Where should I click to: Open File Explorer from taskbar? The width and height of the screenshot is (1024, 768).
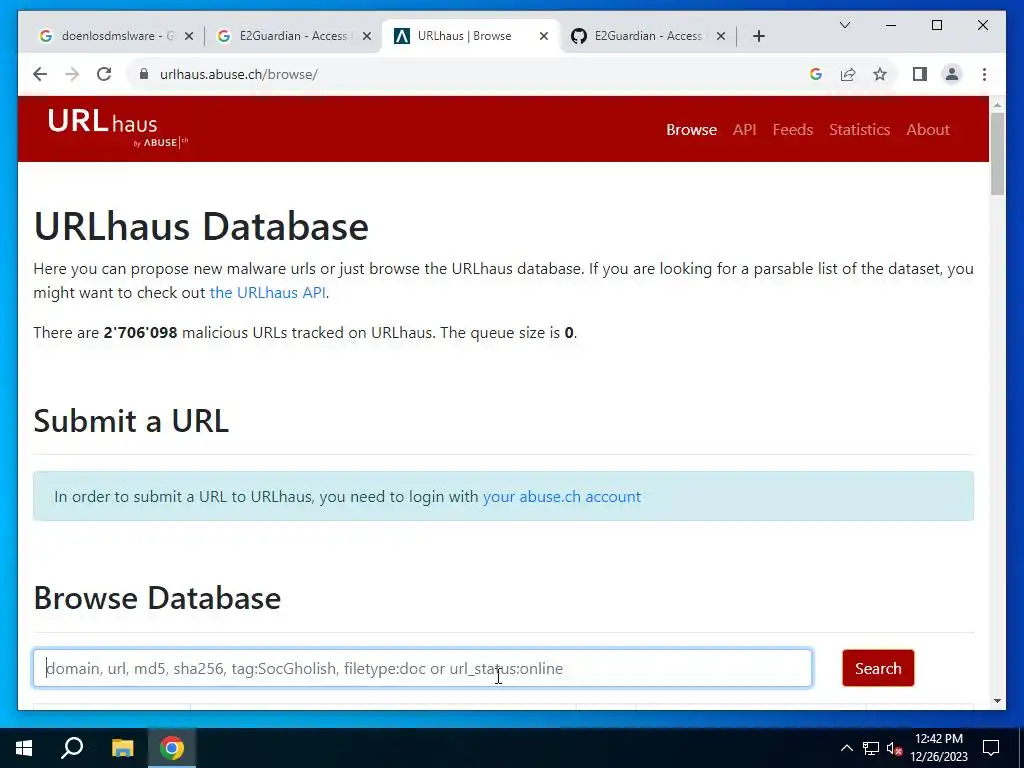pos(122,748)
